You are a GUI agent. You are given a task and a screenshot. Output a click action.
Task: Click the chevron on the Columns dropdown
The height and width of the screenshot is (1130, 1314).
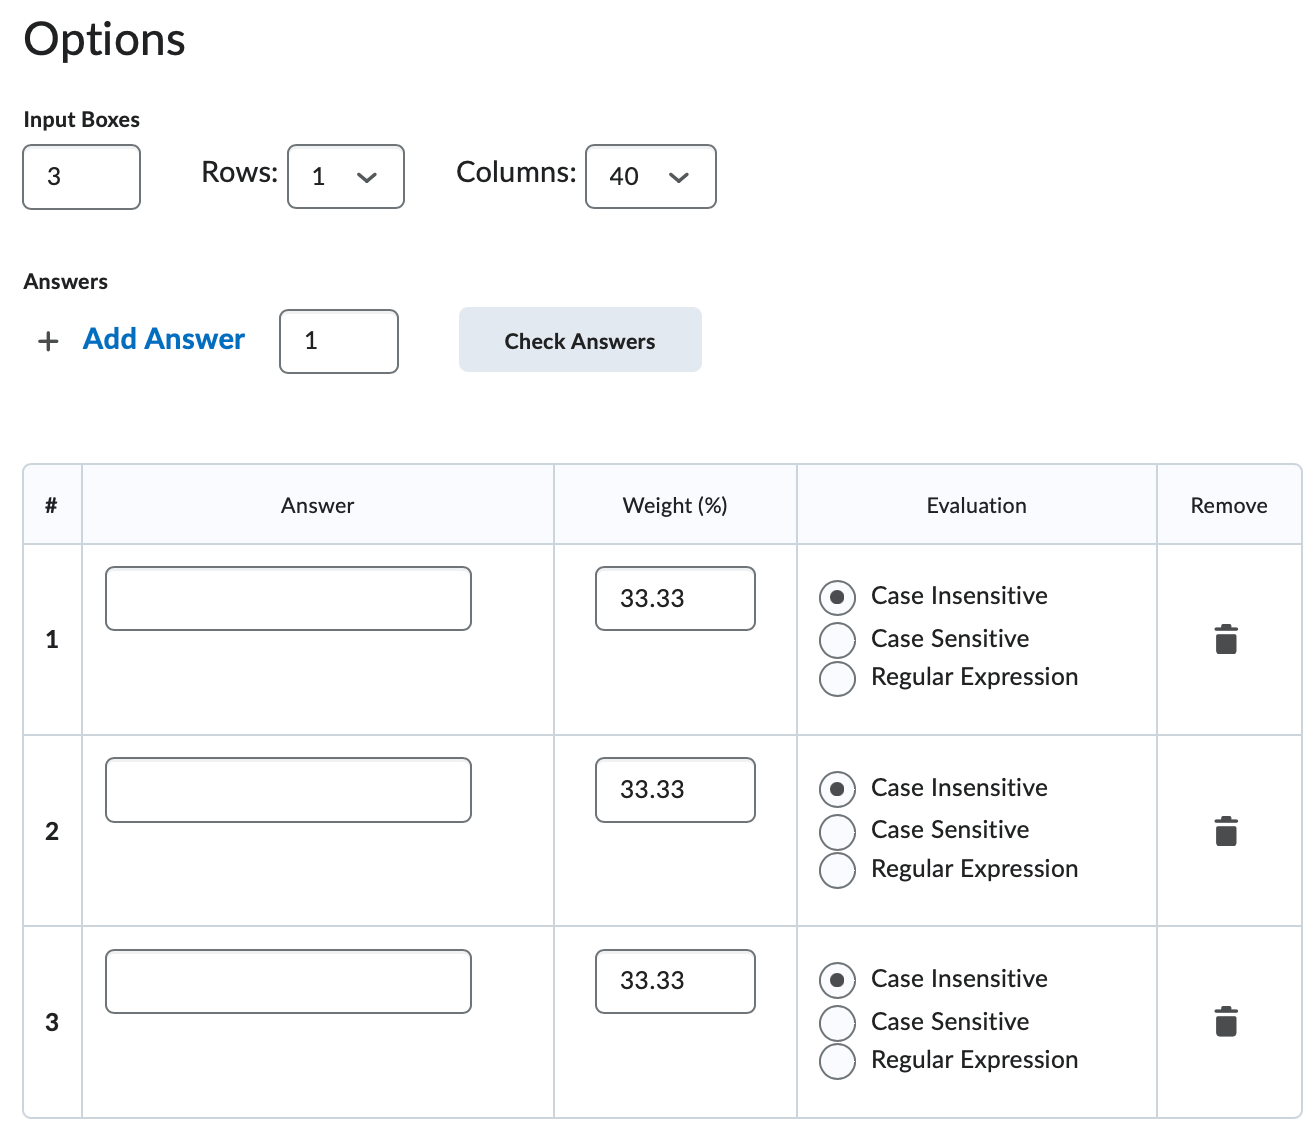tap(679, 177)
